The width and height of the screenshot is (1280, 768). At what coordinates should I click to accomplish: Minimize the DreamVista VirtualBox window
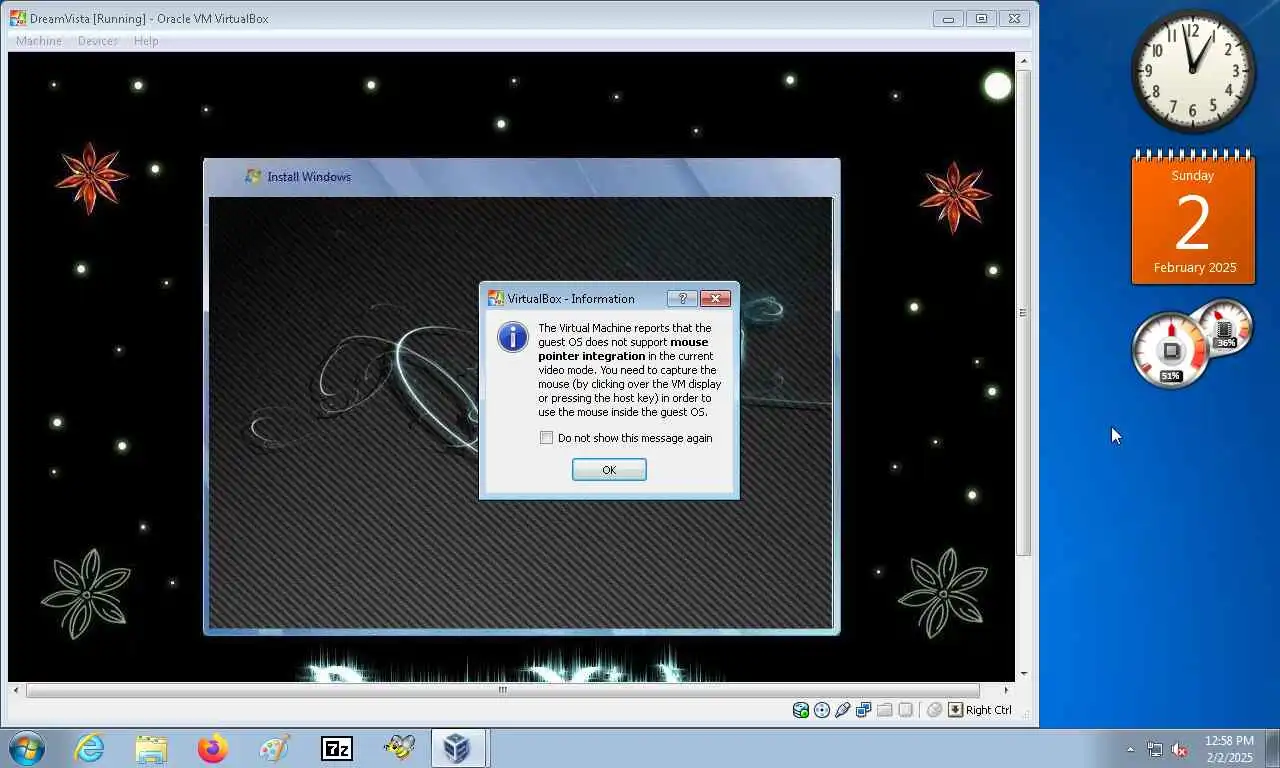947,18
